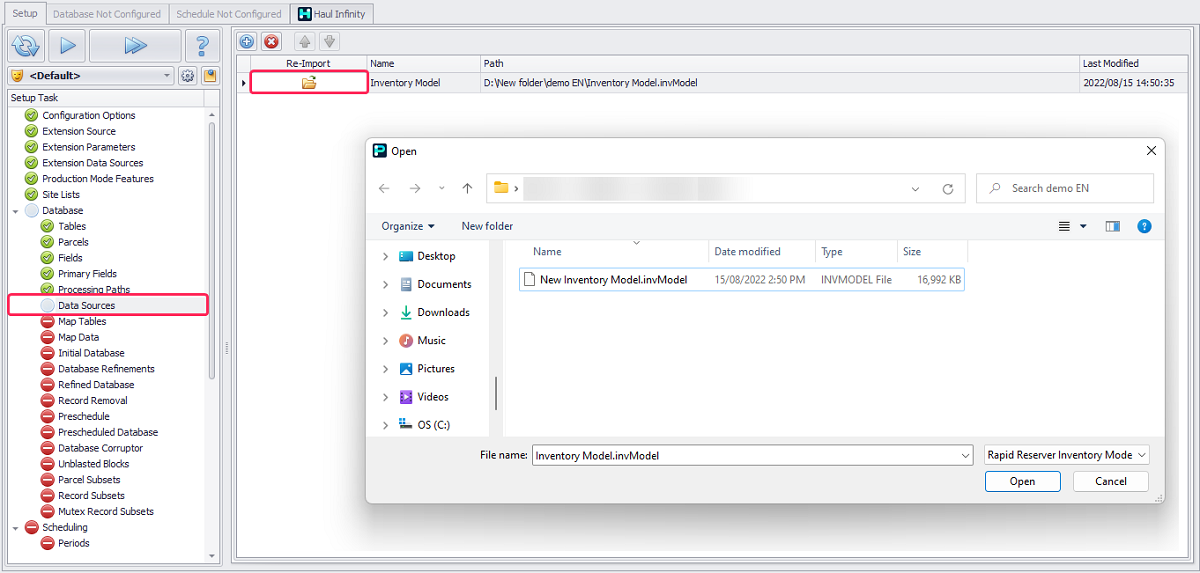The height and width of the screenshot is (573, 1200).
Task: Navigate up one folder level in Open dialog
Action: (467, 188)
